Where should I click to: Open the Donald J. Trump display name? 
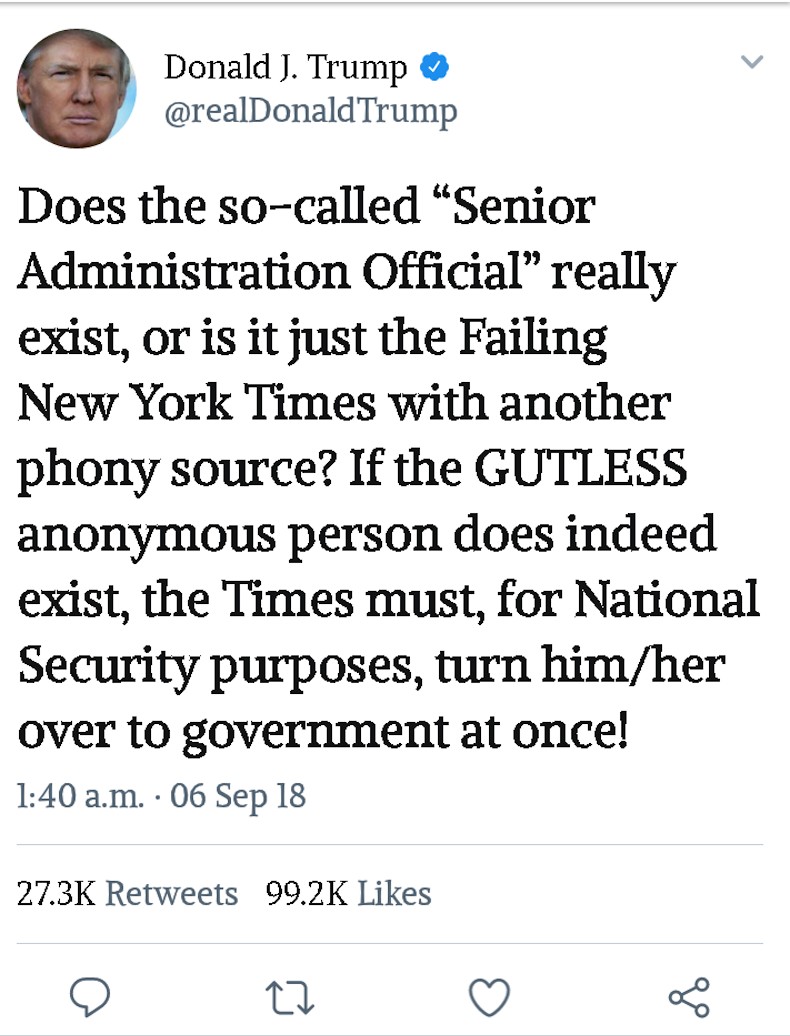(285, 68)
